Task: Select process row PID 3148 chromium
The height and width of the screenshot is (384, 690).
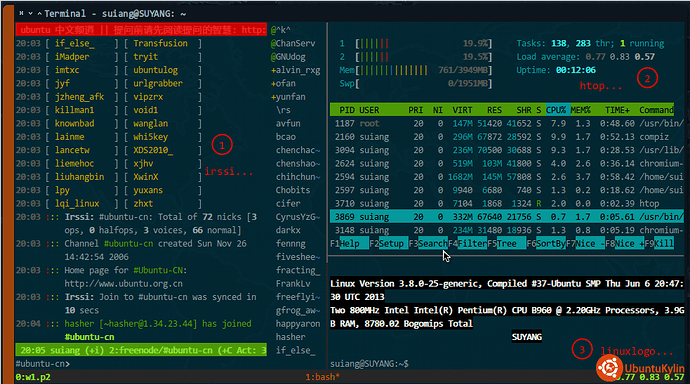Action: pyautogui.click(x=506, y=230)
